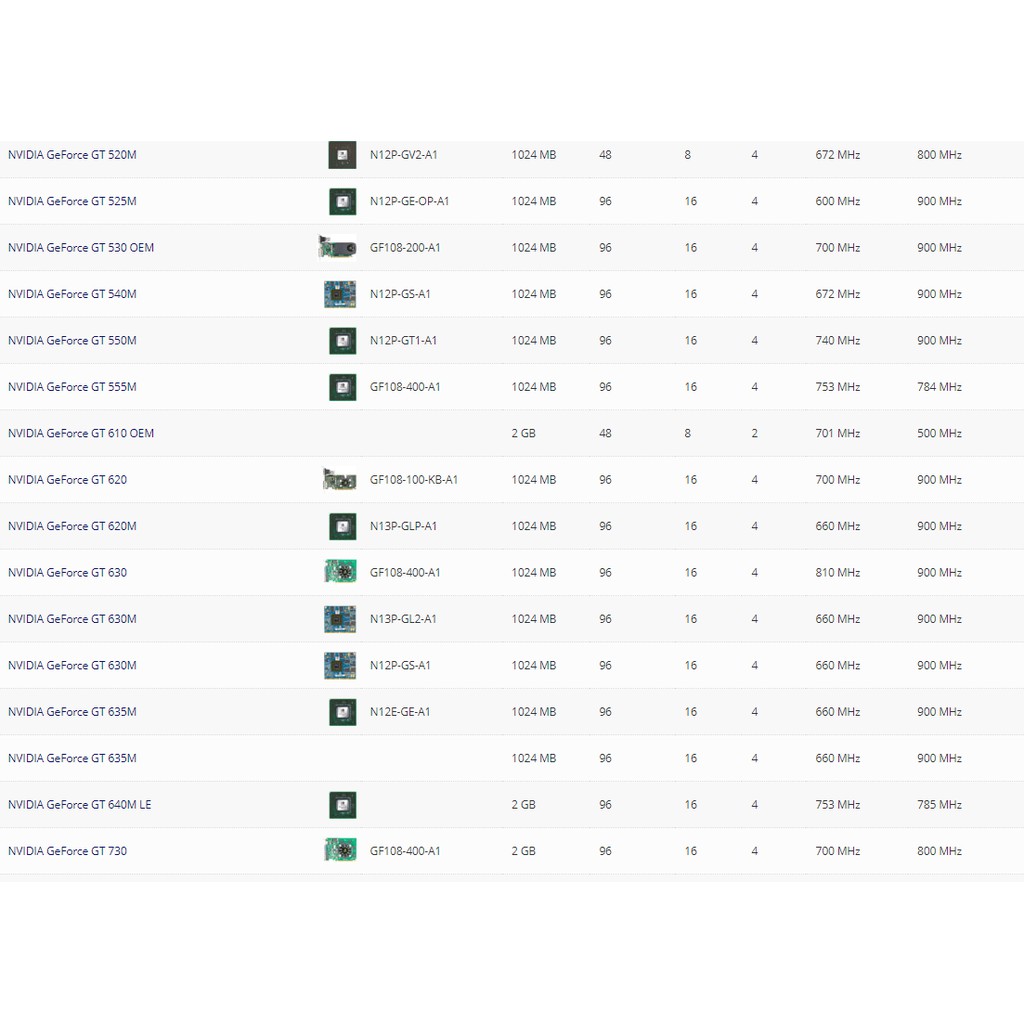This screenshot has height=1024, width=1024.
Task: Click the GT 640M LE chip thumbnail
Action: [342, 805]
